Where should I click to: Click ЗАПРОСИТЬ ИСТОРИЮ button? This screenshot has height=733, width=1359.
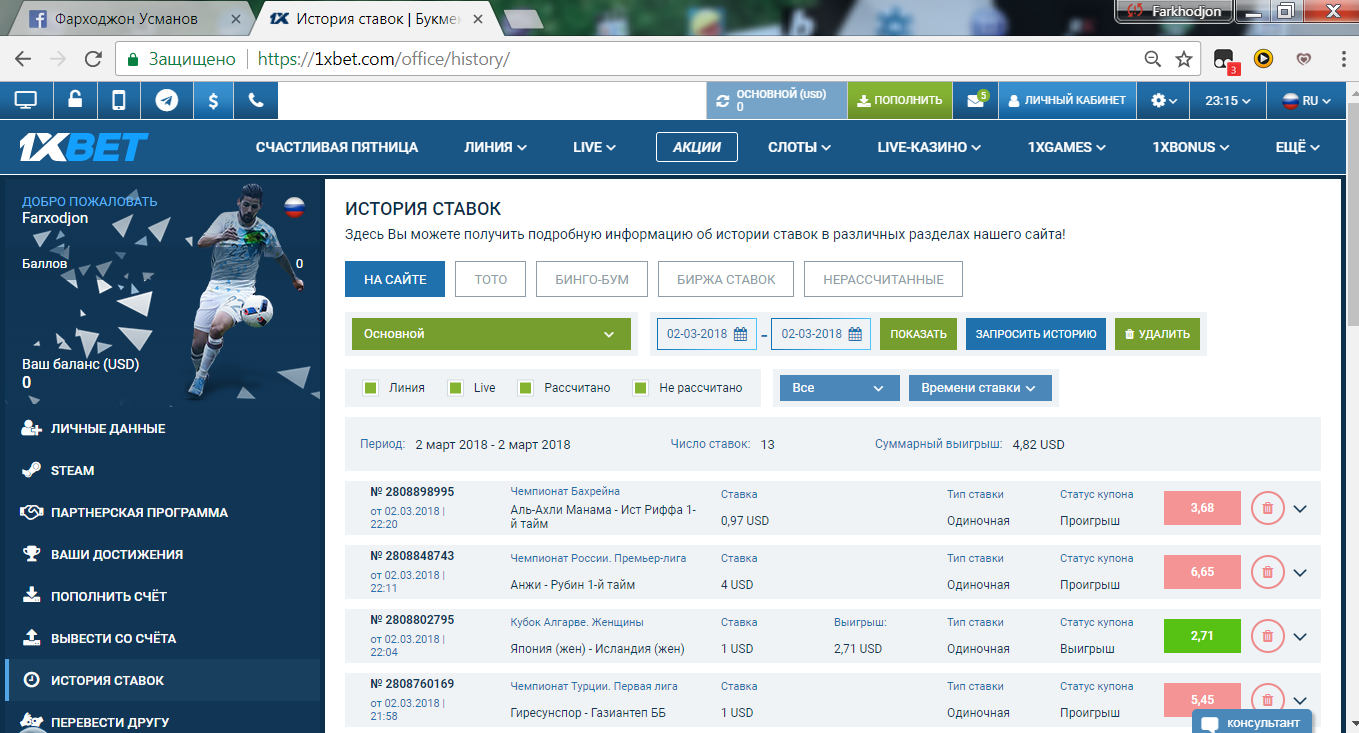tap(1036, 334)
